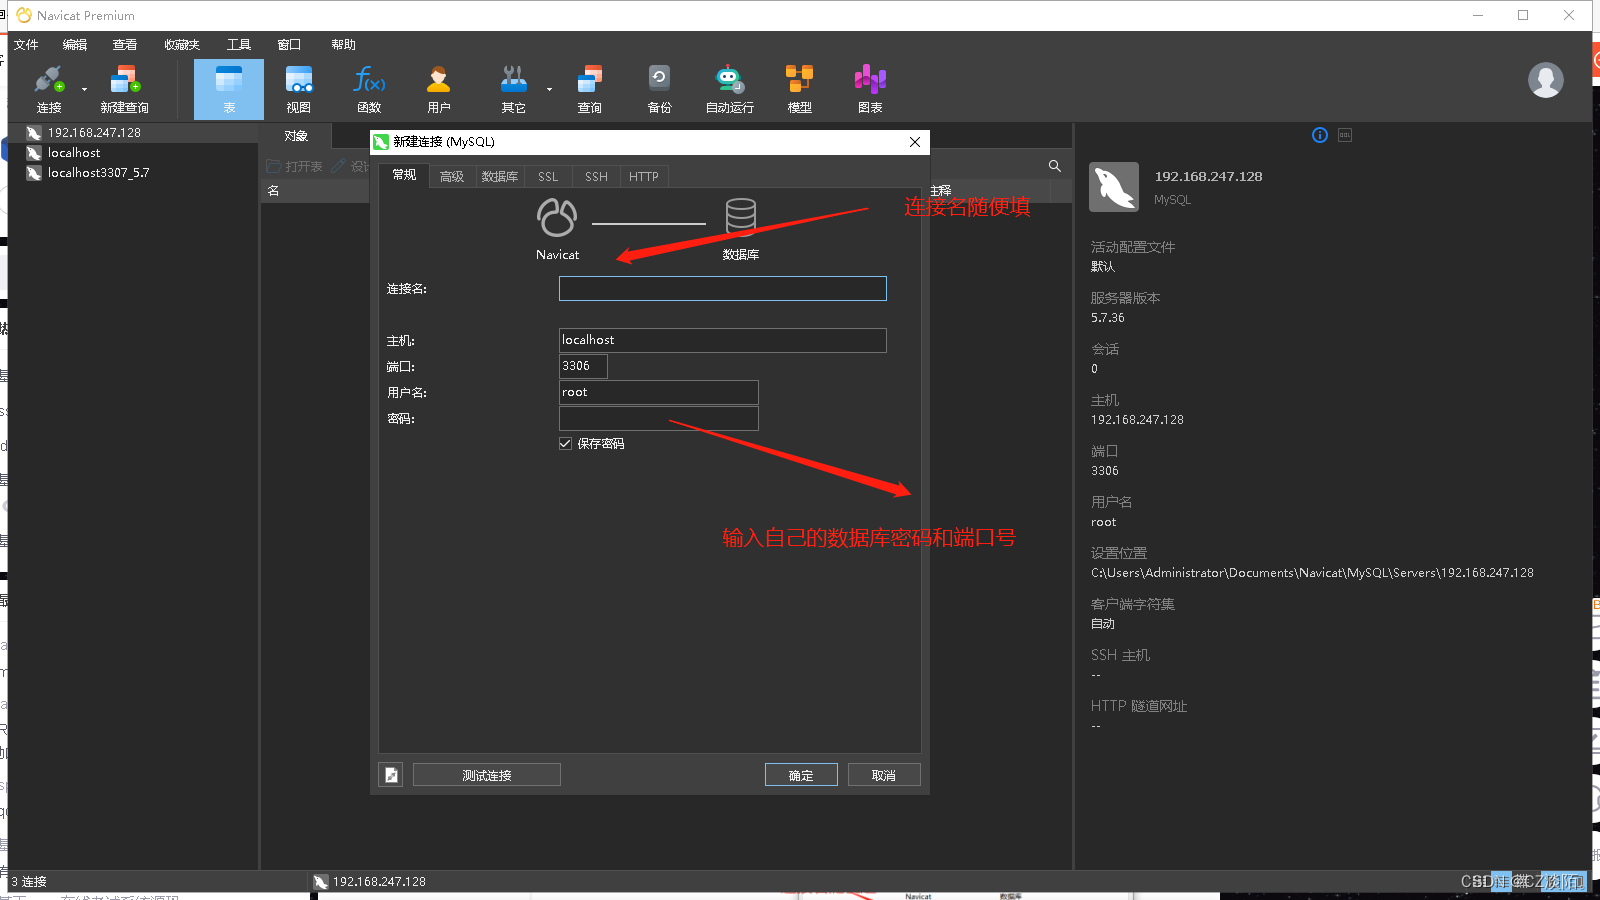
Task: Click the 用户名 field showing root
Action: 659,392
